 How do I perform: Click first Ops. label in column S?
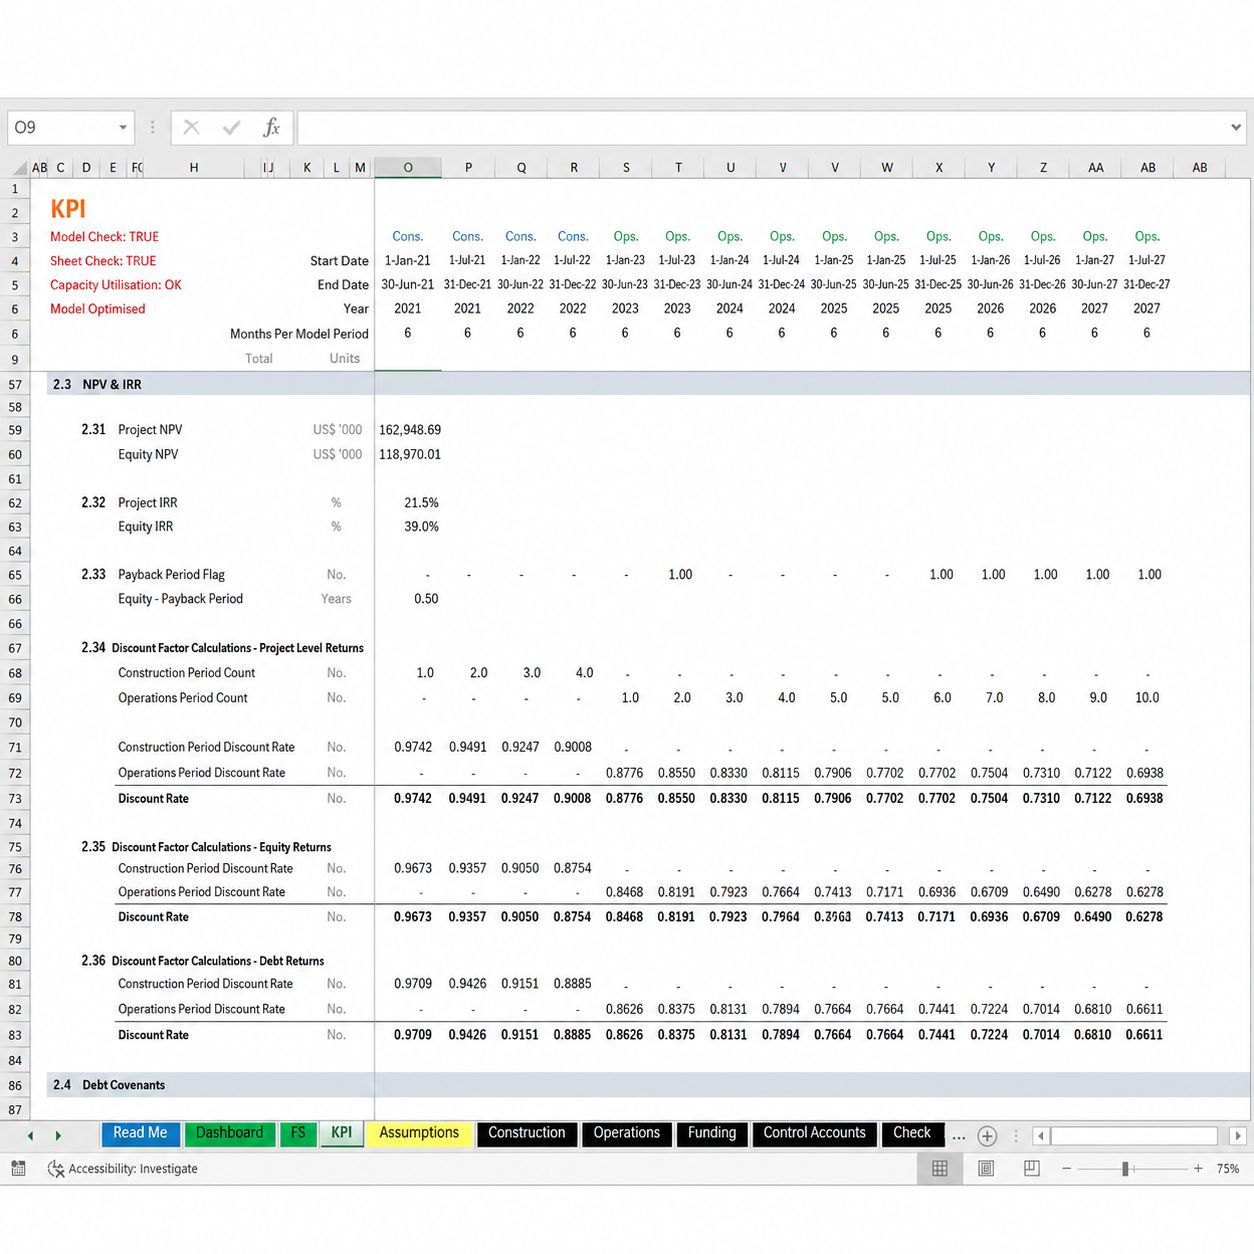626,237
